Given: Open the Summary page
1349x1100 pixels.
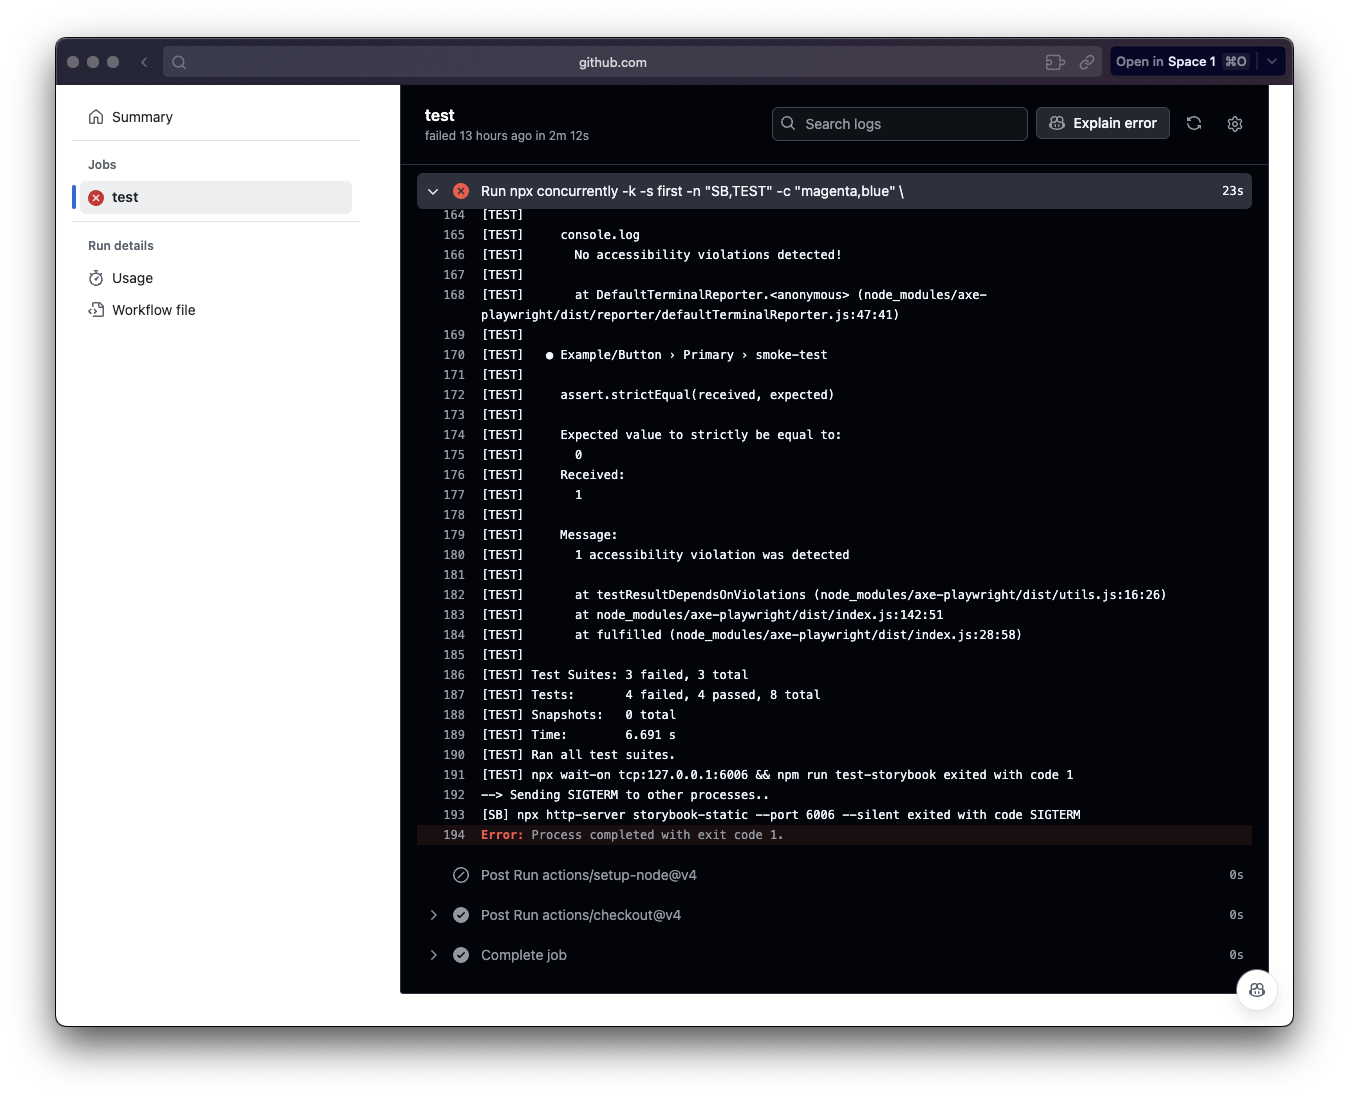Looking at the screenshot, I should coord(142,117).
